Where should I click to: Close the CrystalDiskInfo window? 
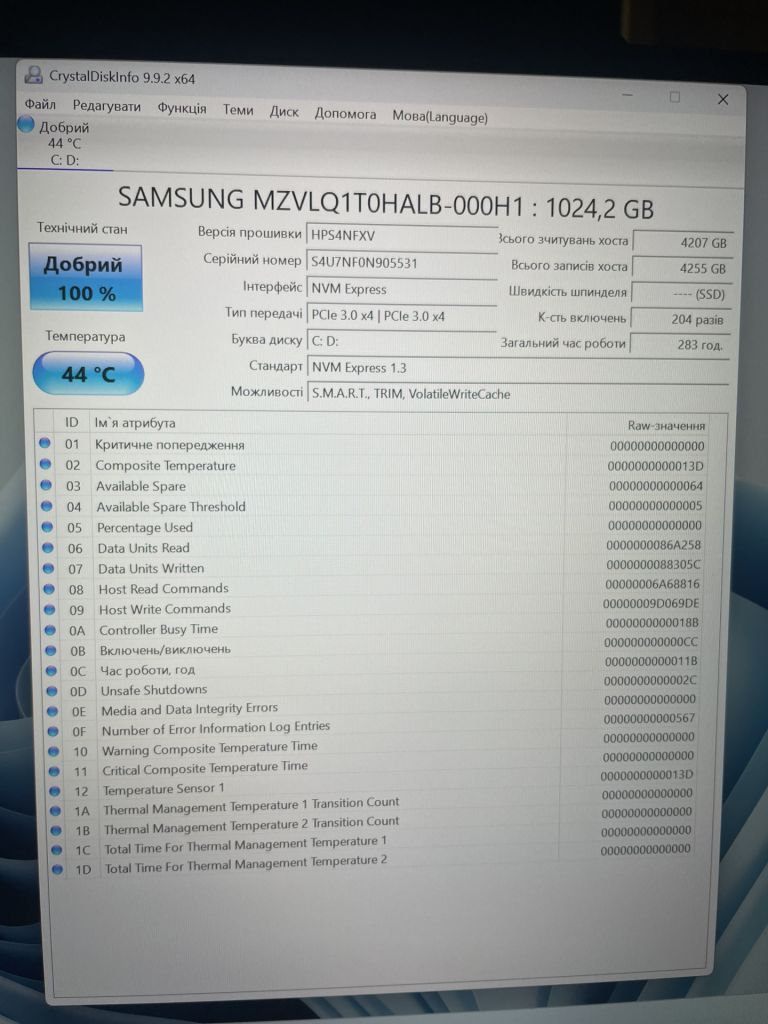[723, 99]
